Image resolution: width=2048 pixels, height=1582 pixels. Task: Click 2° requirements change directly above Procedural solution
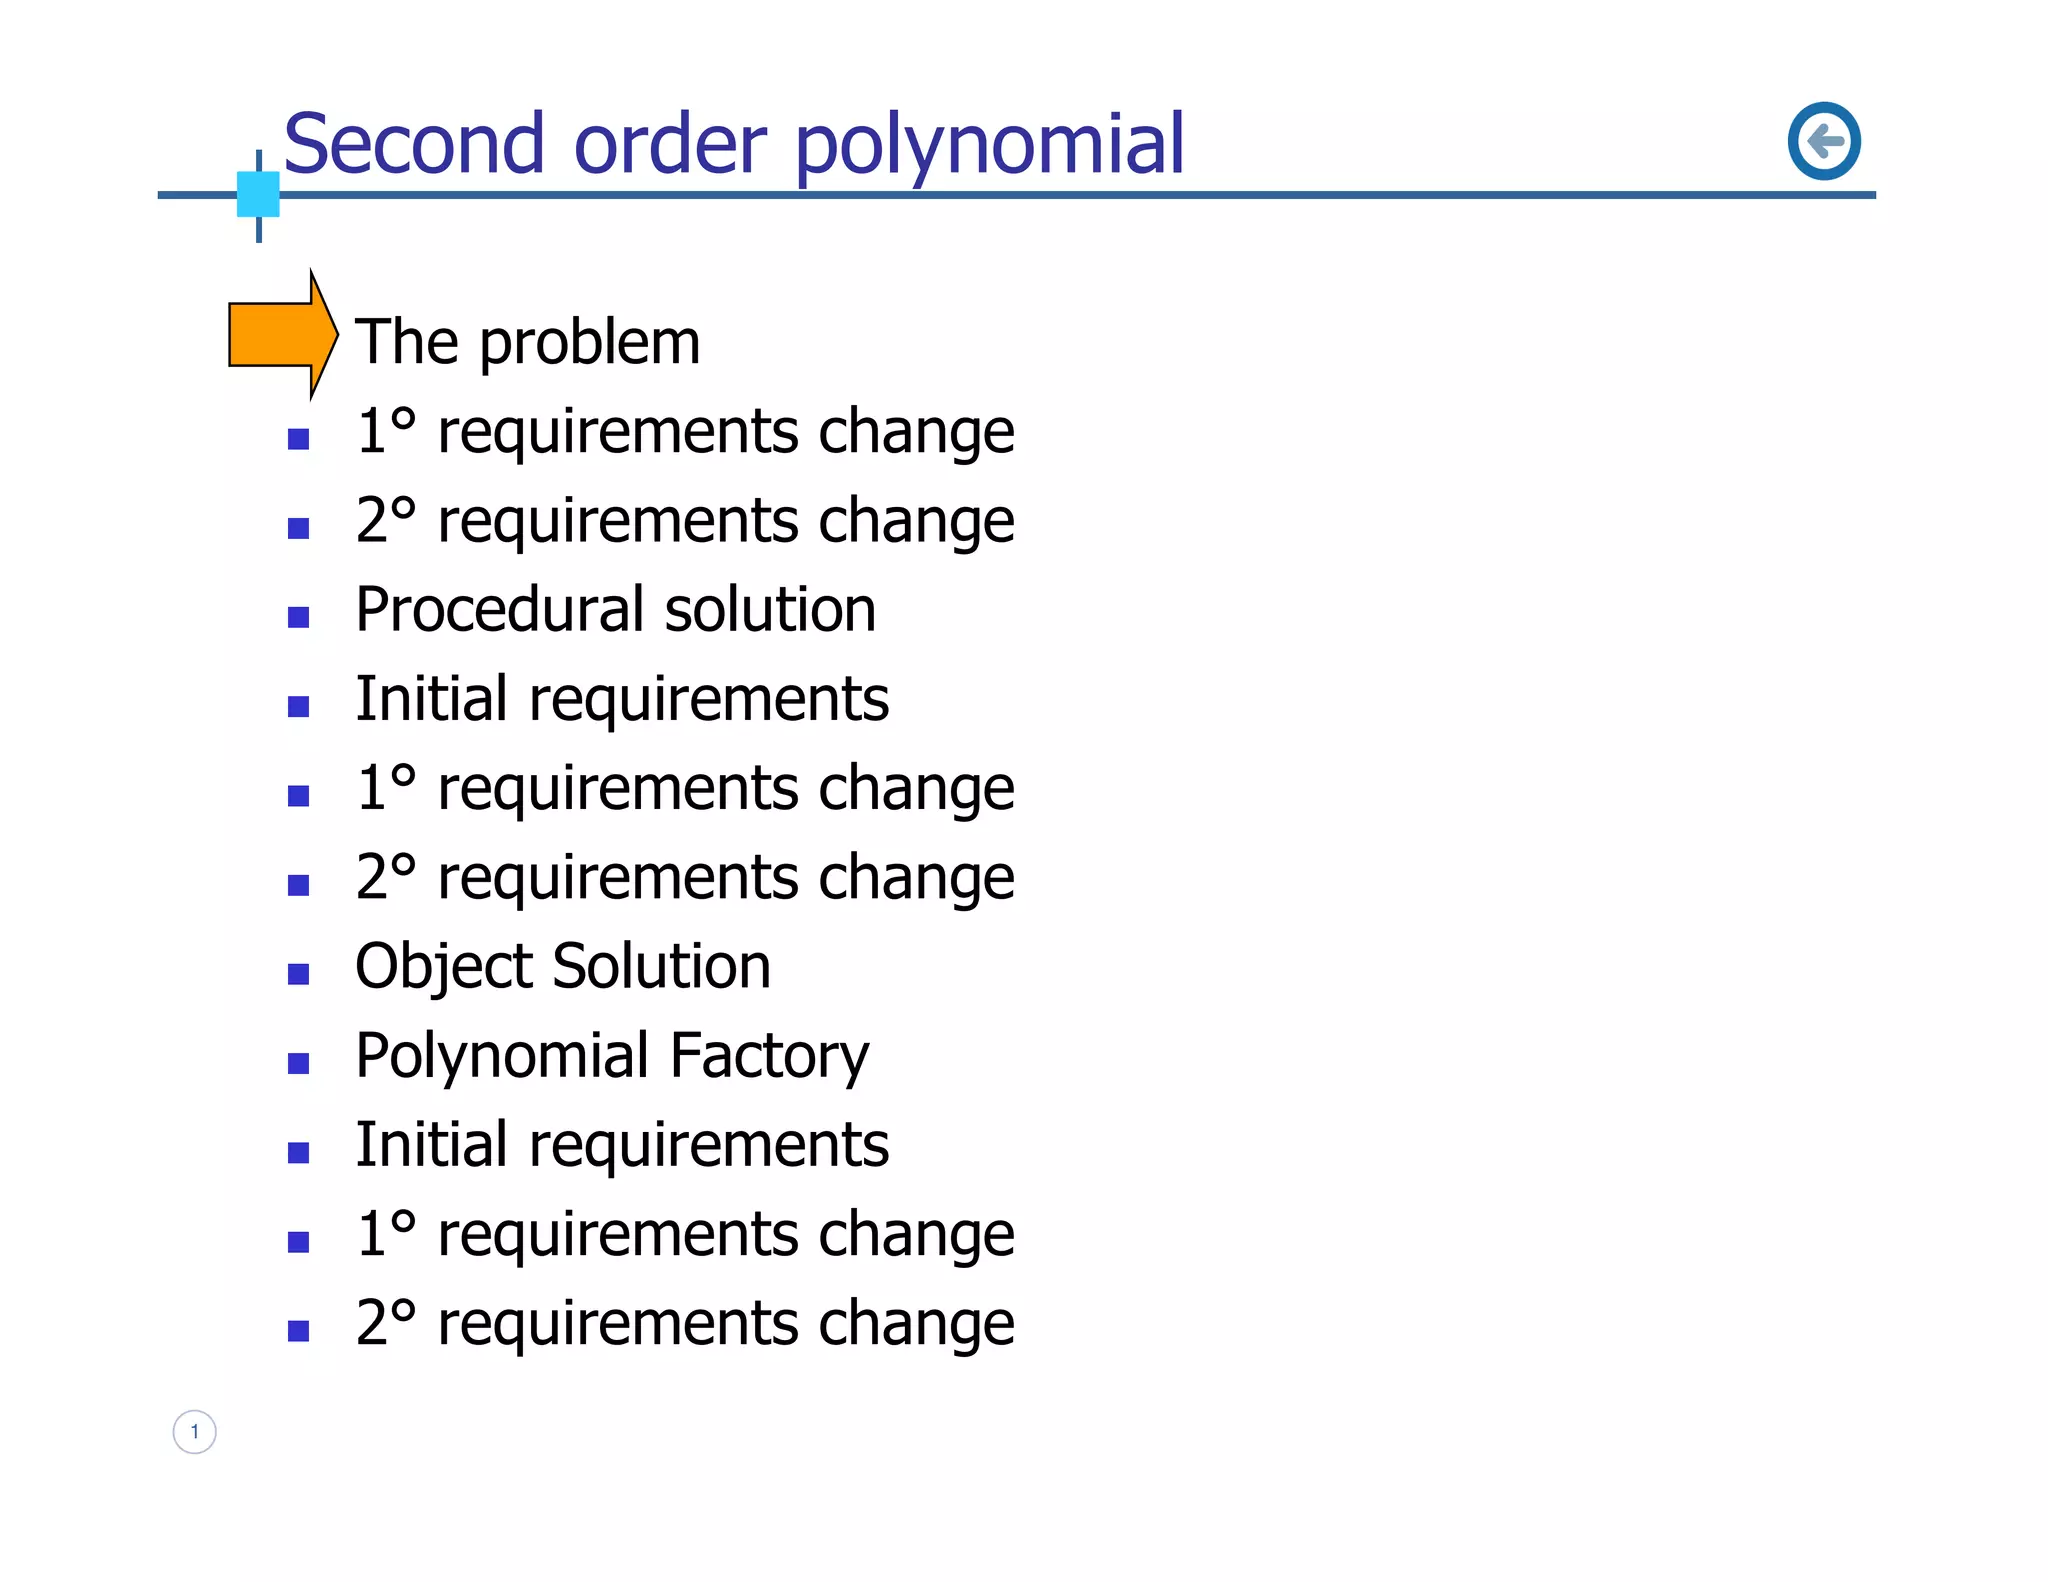685,520
